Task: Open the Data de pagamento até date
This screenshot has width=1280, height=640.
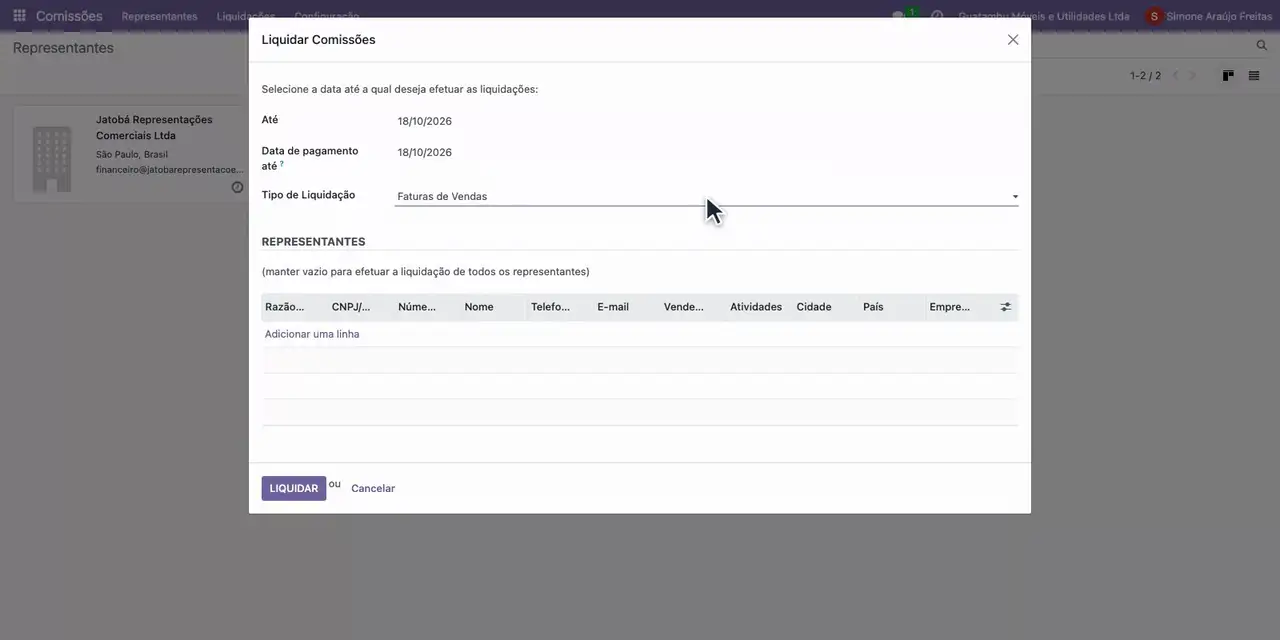Action: click(707, 152)
